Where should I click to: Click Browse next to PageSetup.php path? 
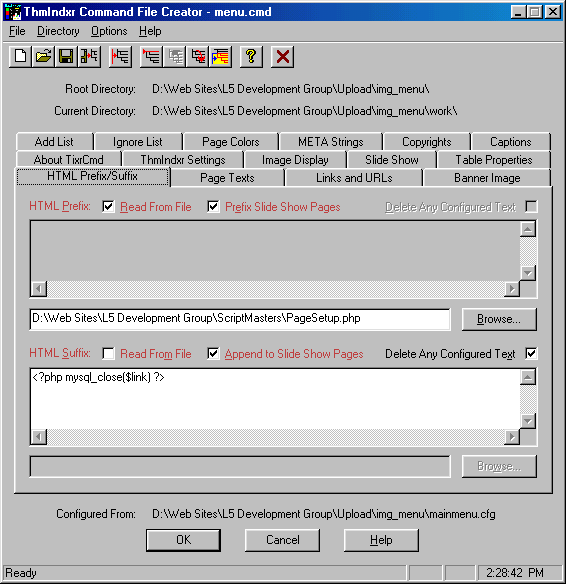pyautogui.click(x=499, y=319)
